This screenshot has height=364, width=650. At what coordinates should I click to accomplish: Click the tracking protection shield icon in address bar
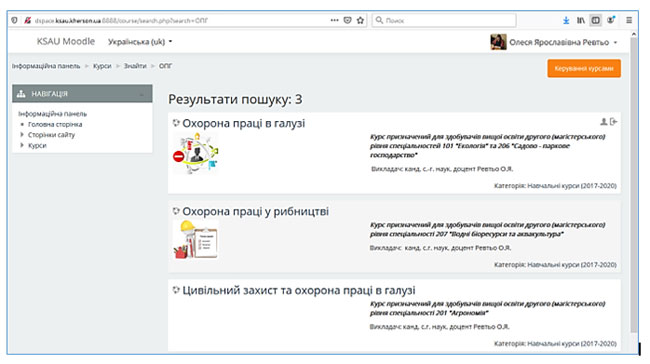point(15,20)
